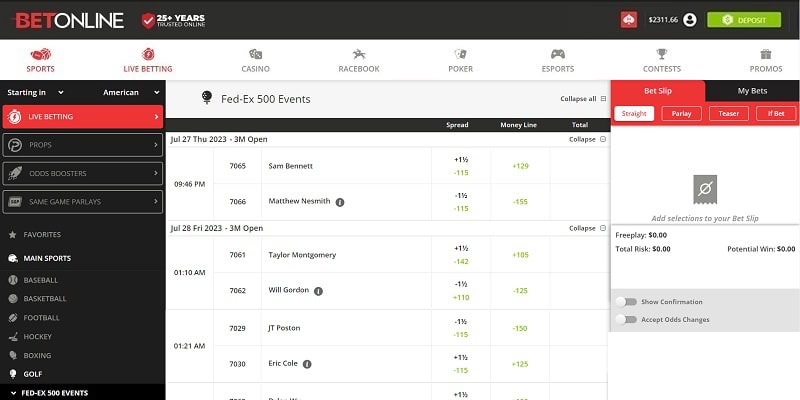Open the American odds format dropdown
Viewport: 800px width, 400px height.
point(132,92)
